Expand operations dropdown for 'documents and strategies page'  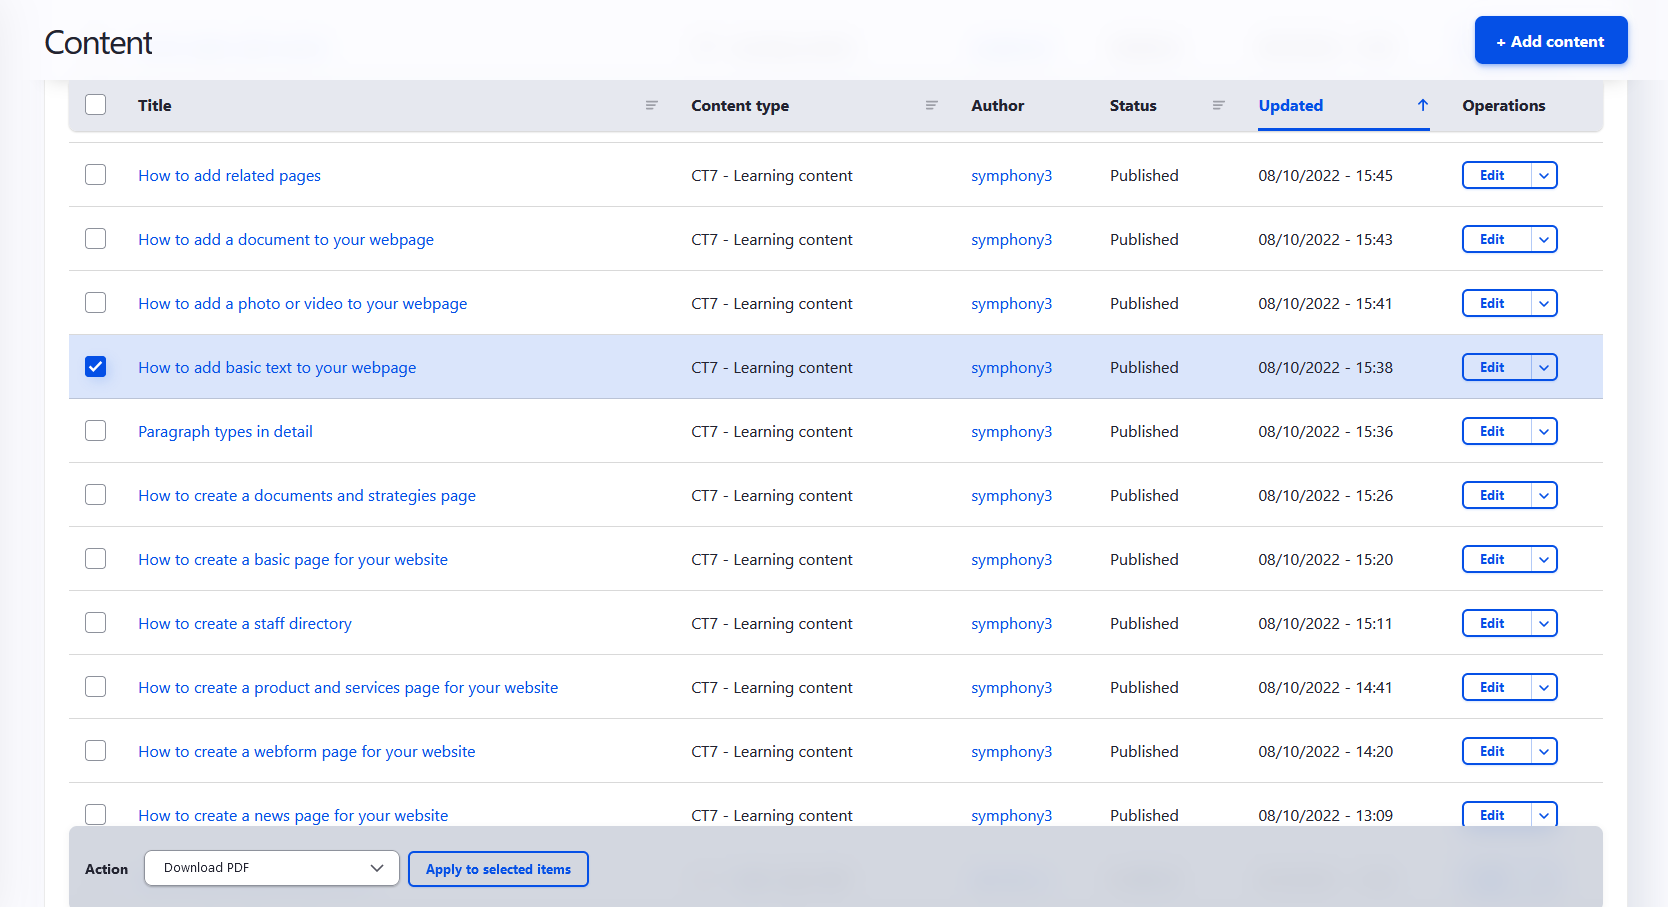click(x=1544, y=495)
